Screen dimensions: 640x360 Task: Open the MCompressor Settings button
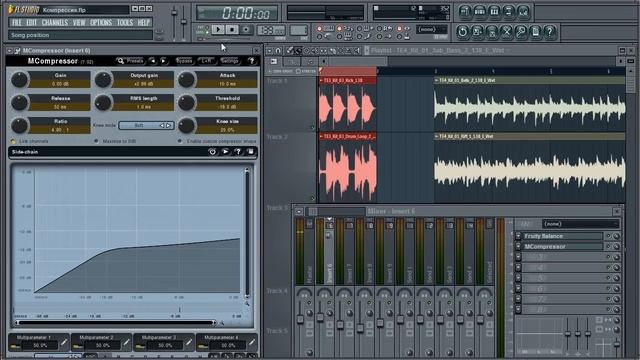229,61
